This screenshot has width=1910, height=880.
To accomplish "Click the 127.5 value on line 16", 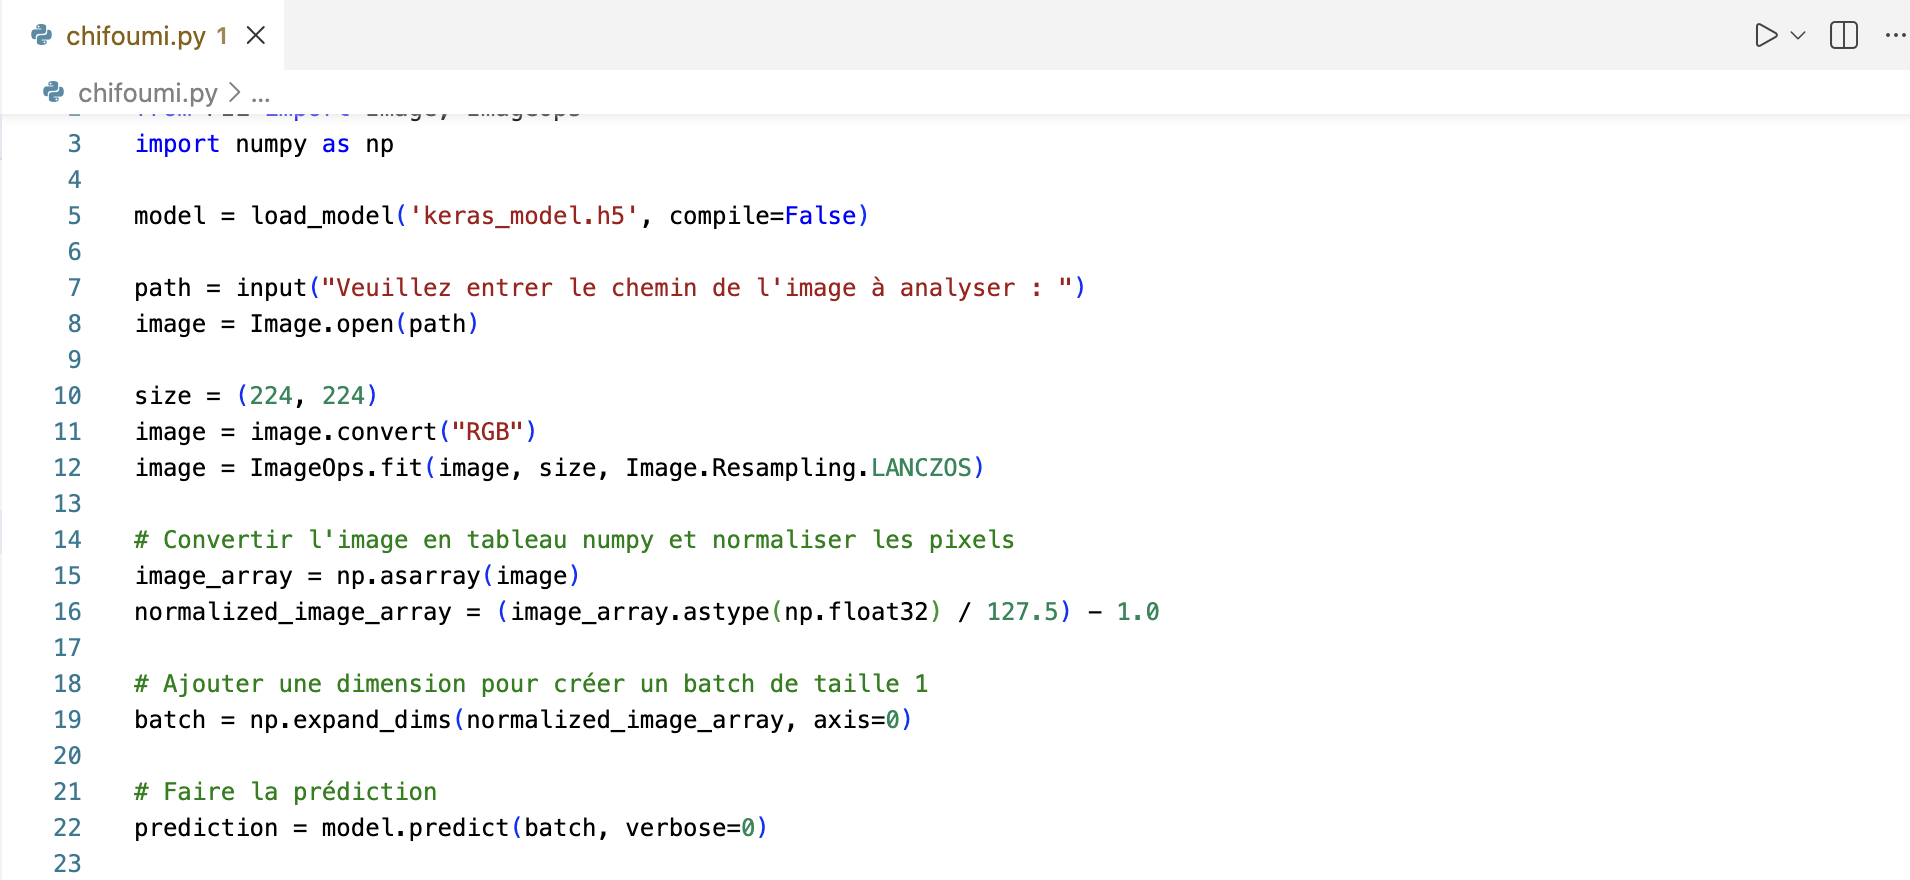I will coord(1022,612).
